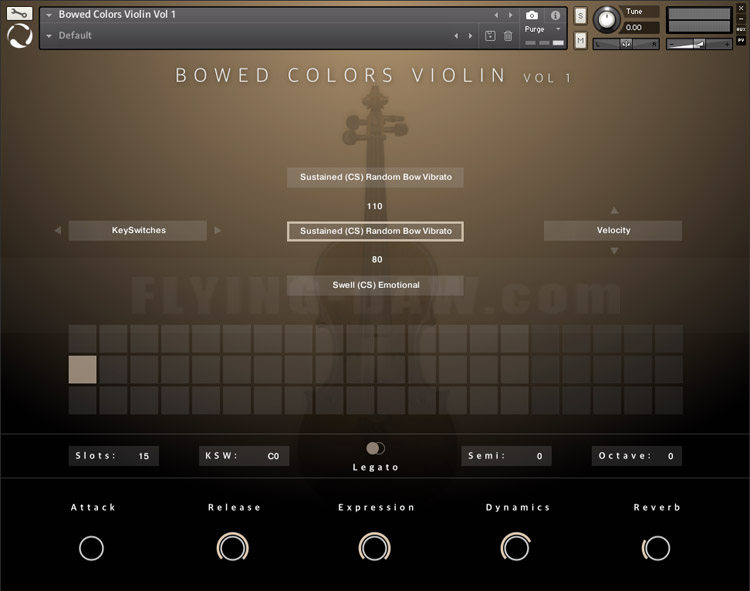750x591 pixels.
Task: Click the Release knob
Action: [x=232, y=547]
